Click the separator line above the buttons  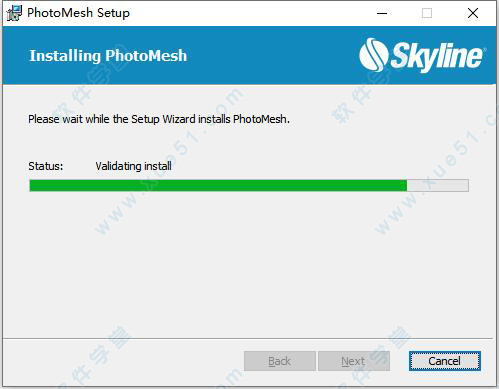tap(248, 339)
